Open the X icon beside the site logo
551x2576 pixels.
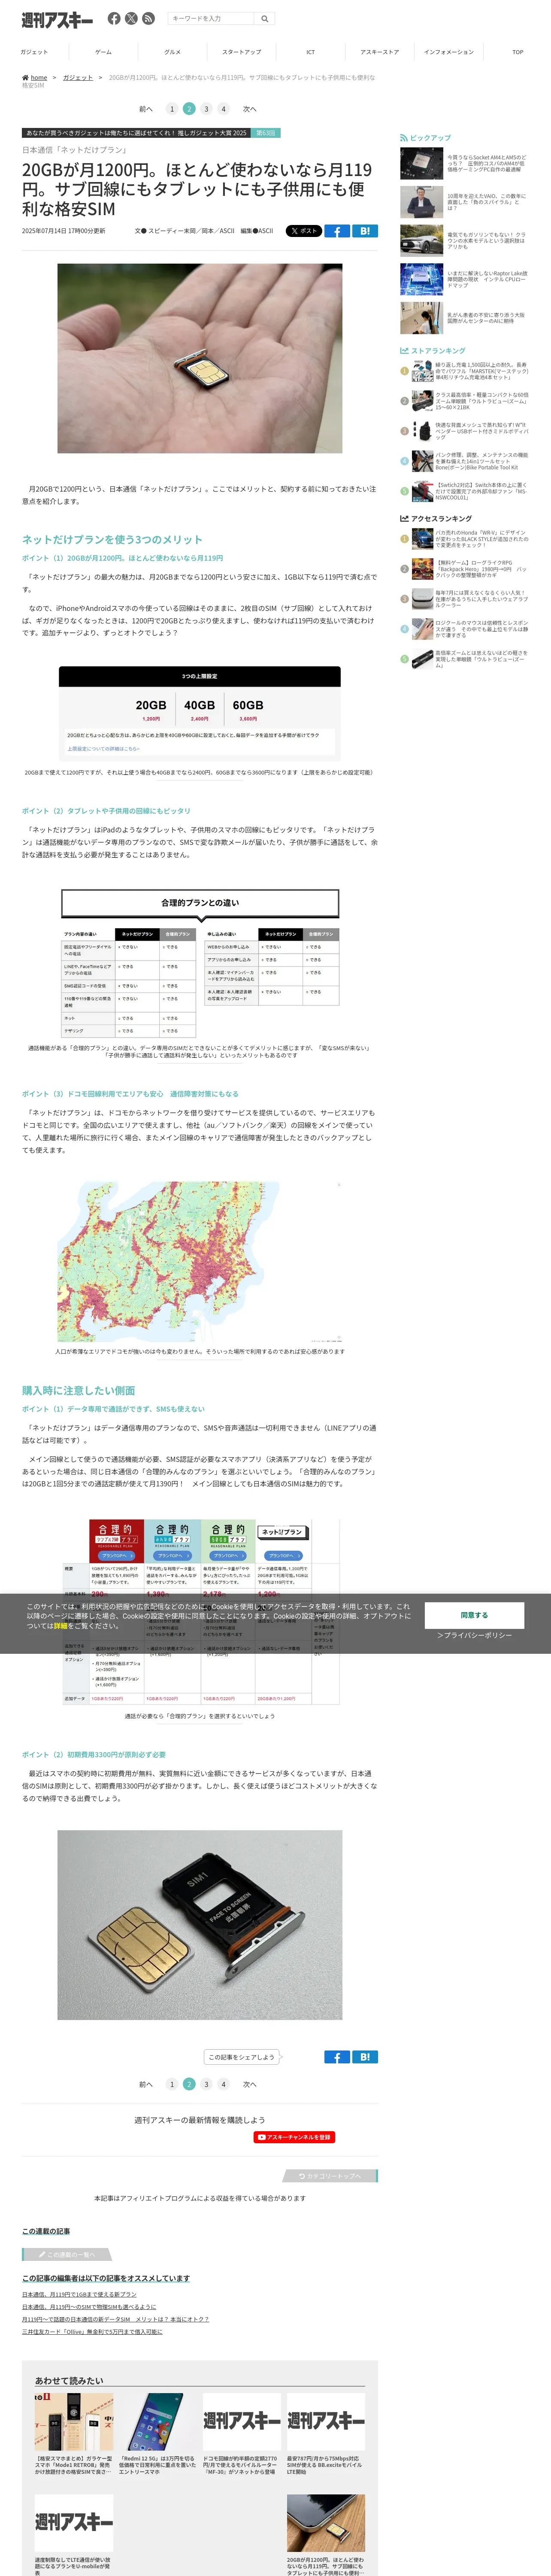click(x=131, y=18)
